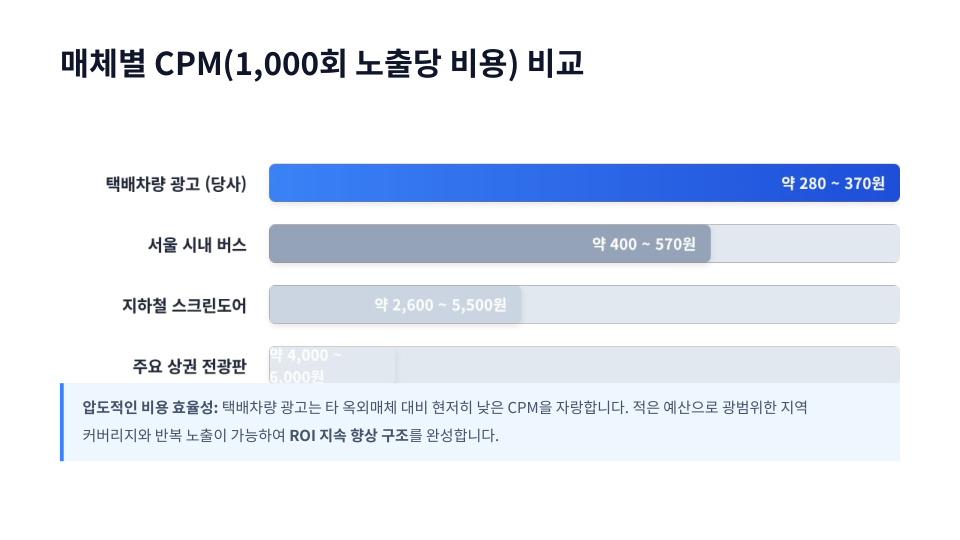The image size is (960, 540).
Task: Click the unfilled track of 지하철 스크린도어 bar
Action: pos(710,305)
